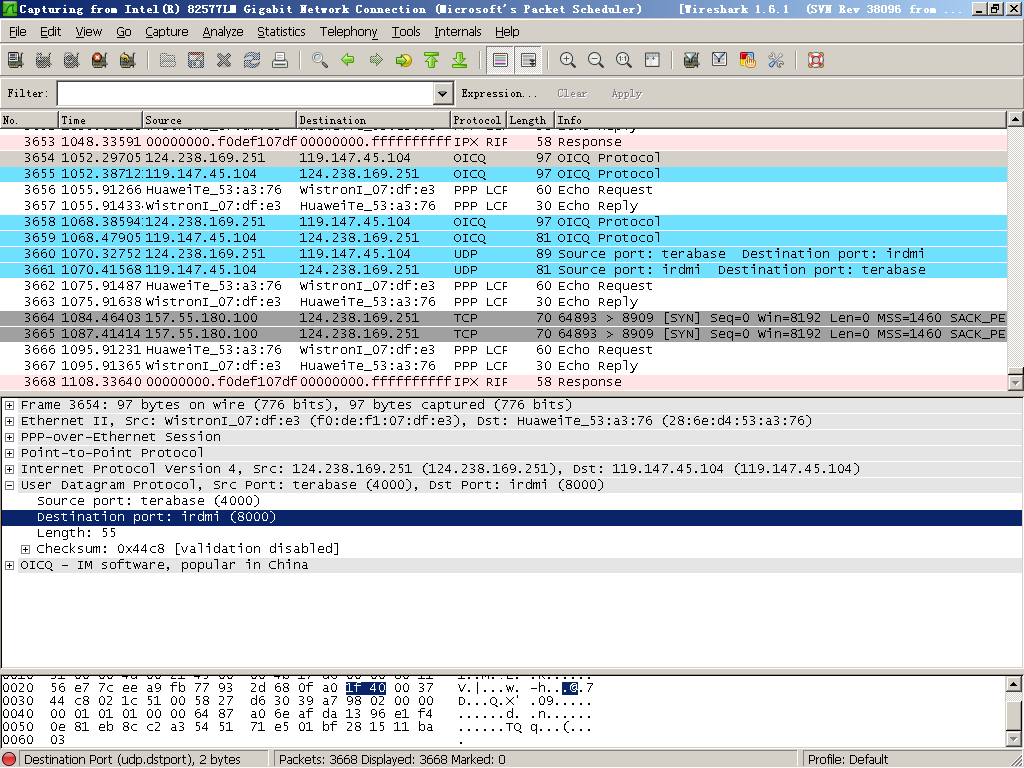The image size is (1024, 768).
Task: Jump to the first packet
Action: tap(432, 61)
